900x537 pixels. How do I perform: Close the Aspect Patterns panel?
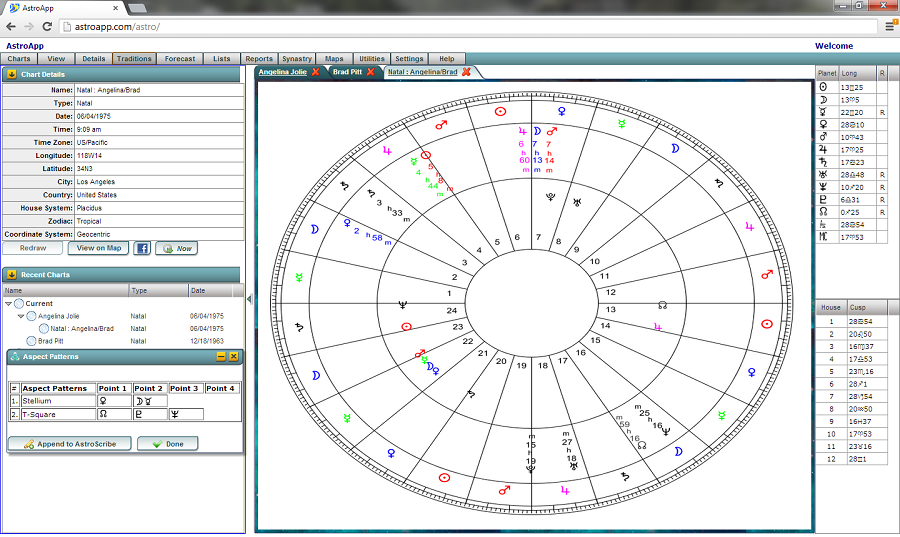(x=234, y=357)
